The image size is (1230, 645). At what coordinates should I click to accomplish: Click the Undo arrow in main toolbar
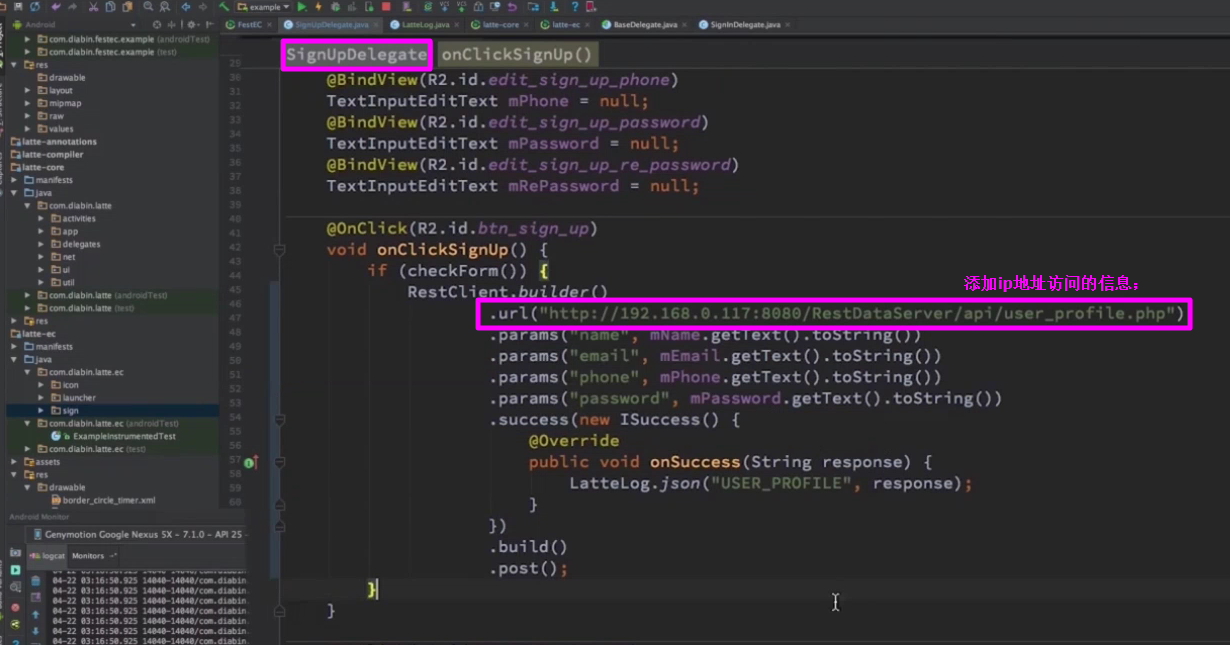click(56, 7)
